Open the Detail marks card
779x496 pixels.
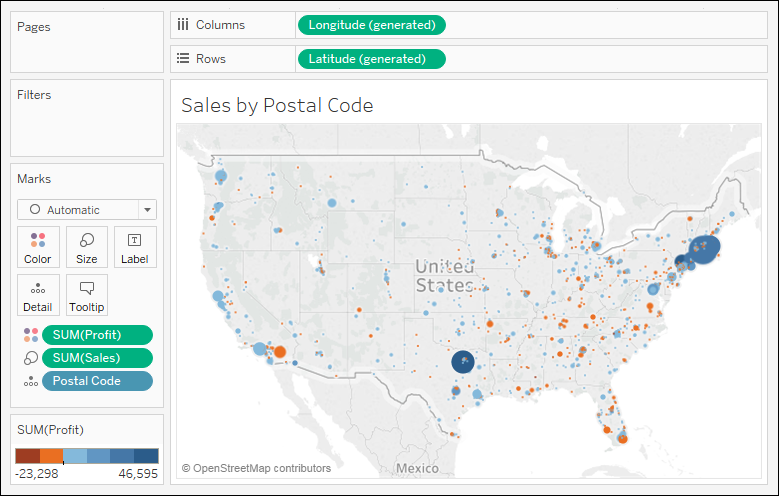[38, 295]
